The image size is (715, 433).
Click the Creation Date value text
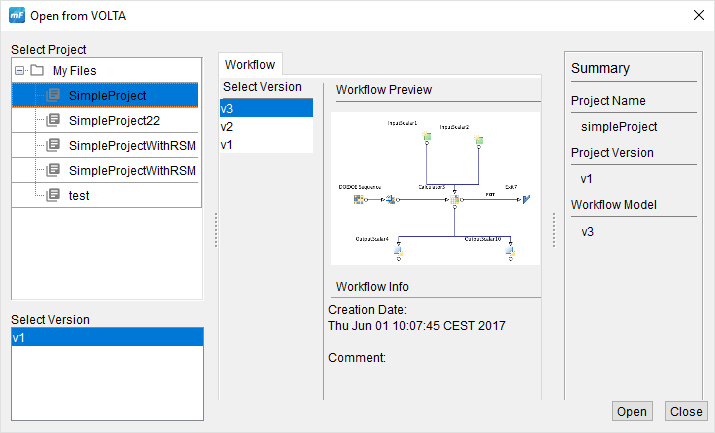coord(417,326)
